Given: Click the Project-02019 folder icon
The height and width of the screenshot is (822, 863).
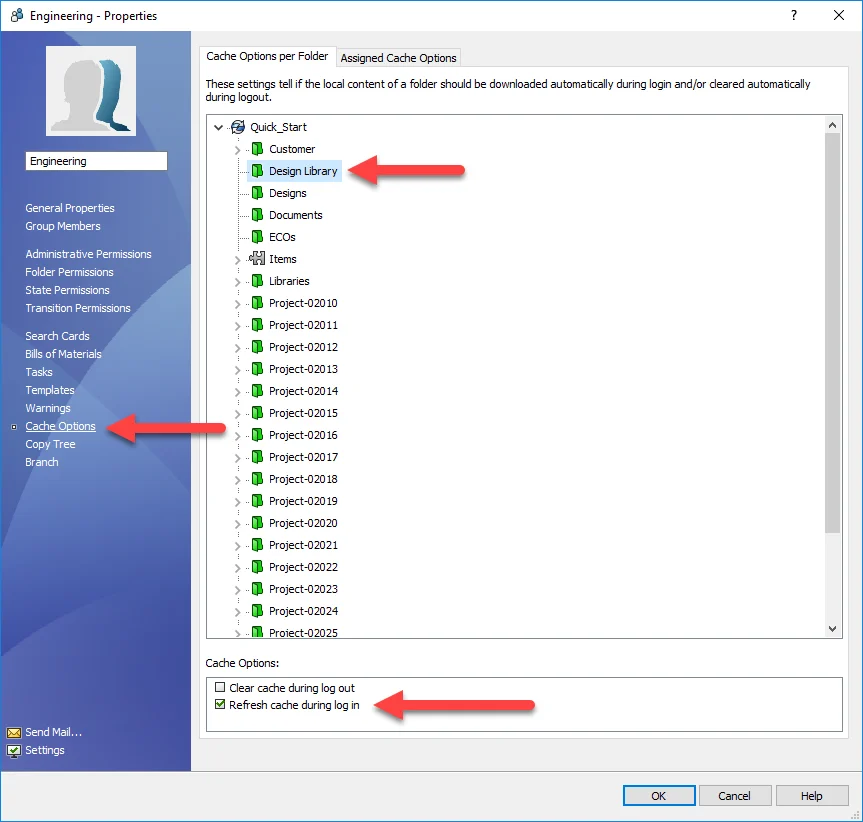Looking at the screenshot, I should pyautogui.click(x=257, y=501).
